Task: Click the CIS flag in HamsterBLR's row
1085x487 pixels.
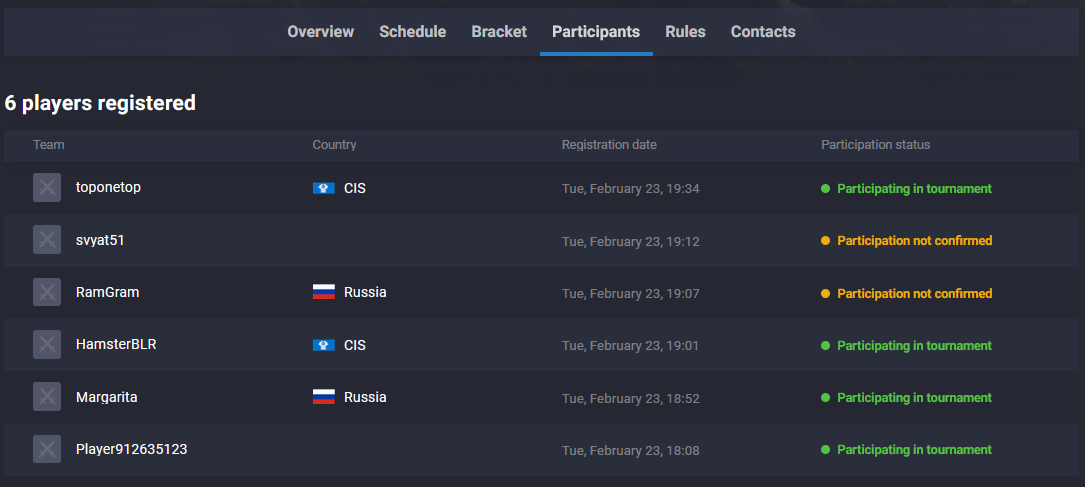Action: point(324,344)
